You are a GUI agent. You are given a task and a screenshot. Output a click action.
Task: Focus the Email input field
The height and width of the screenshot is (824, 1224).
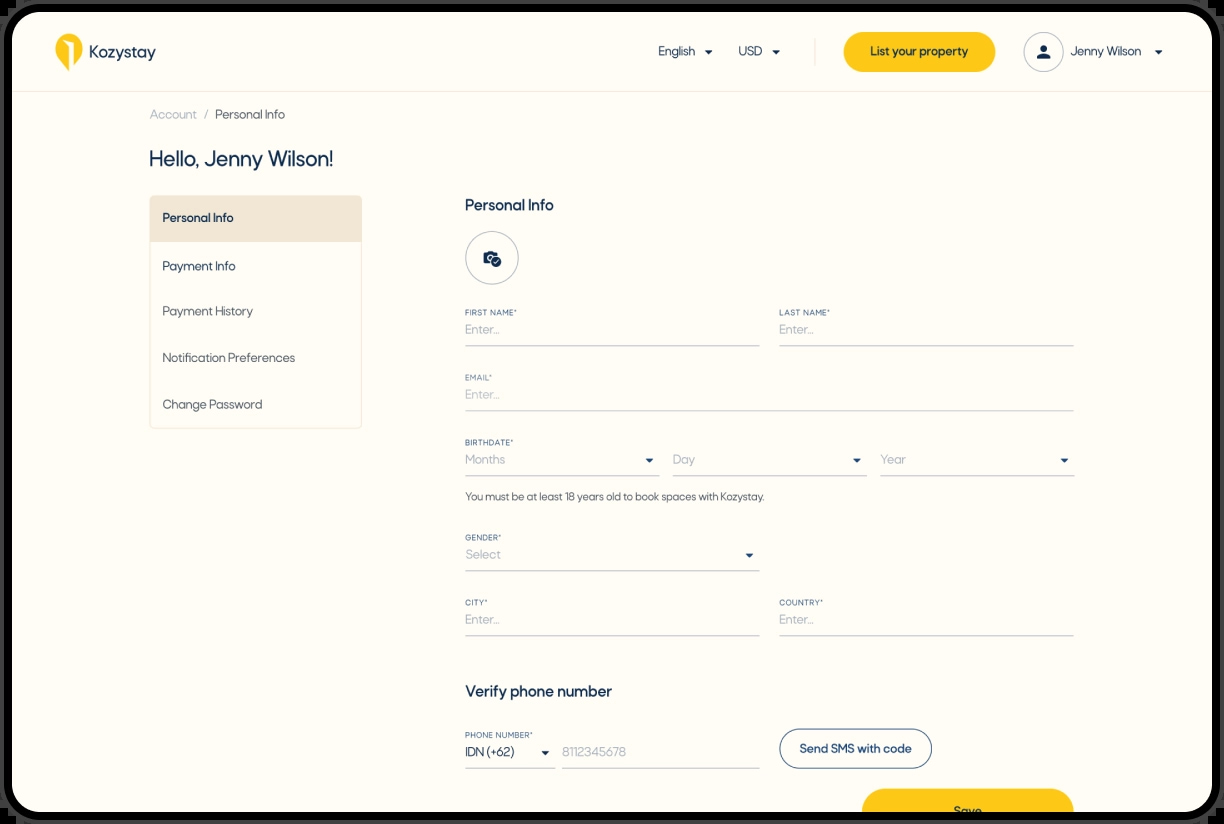(x=769, y=395)
